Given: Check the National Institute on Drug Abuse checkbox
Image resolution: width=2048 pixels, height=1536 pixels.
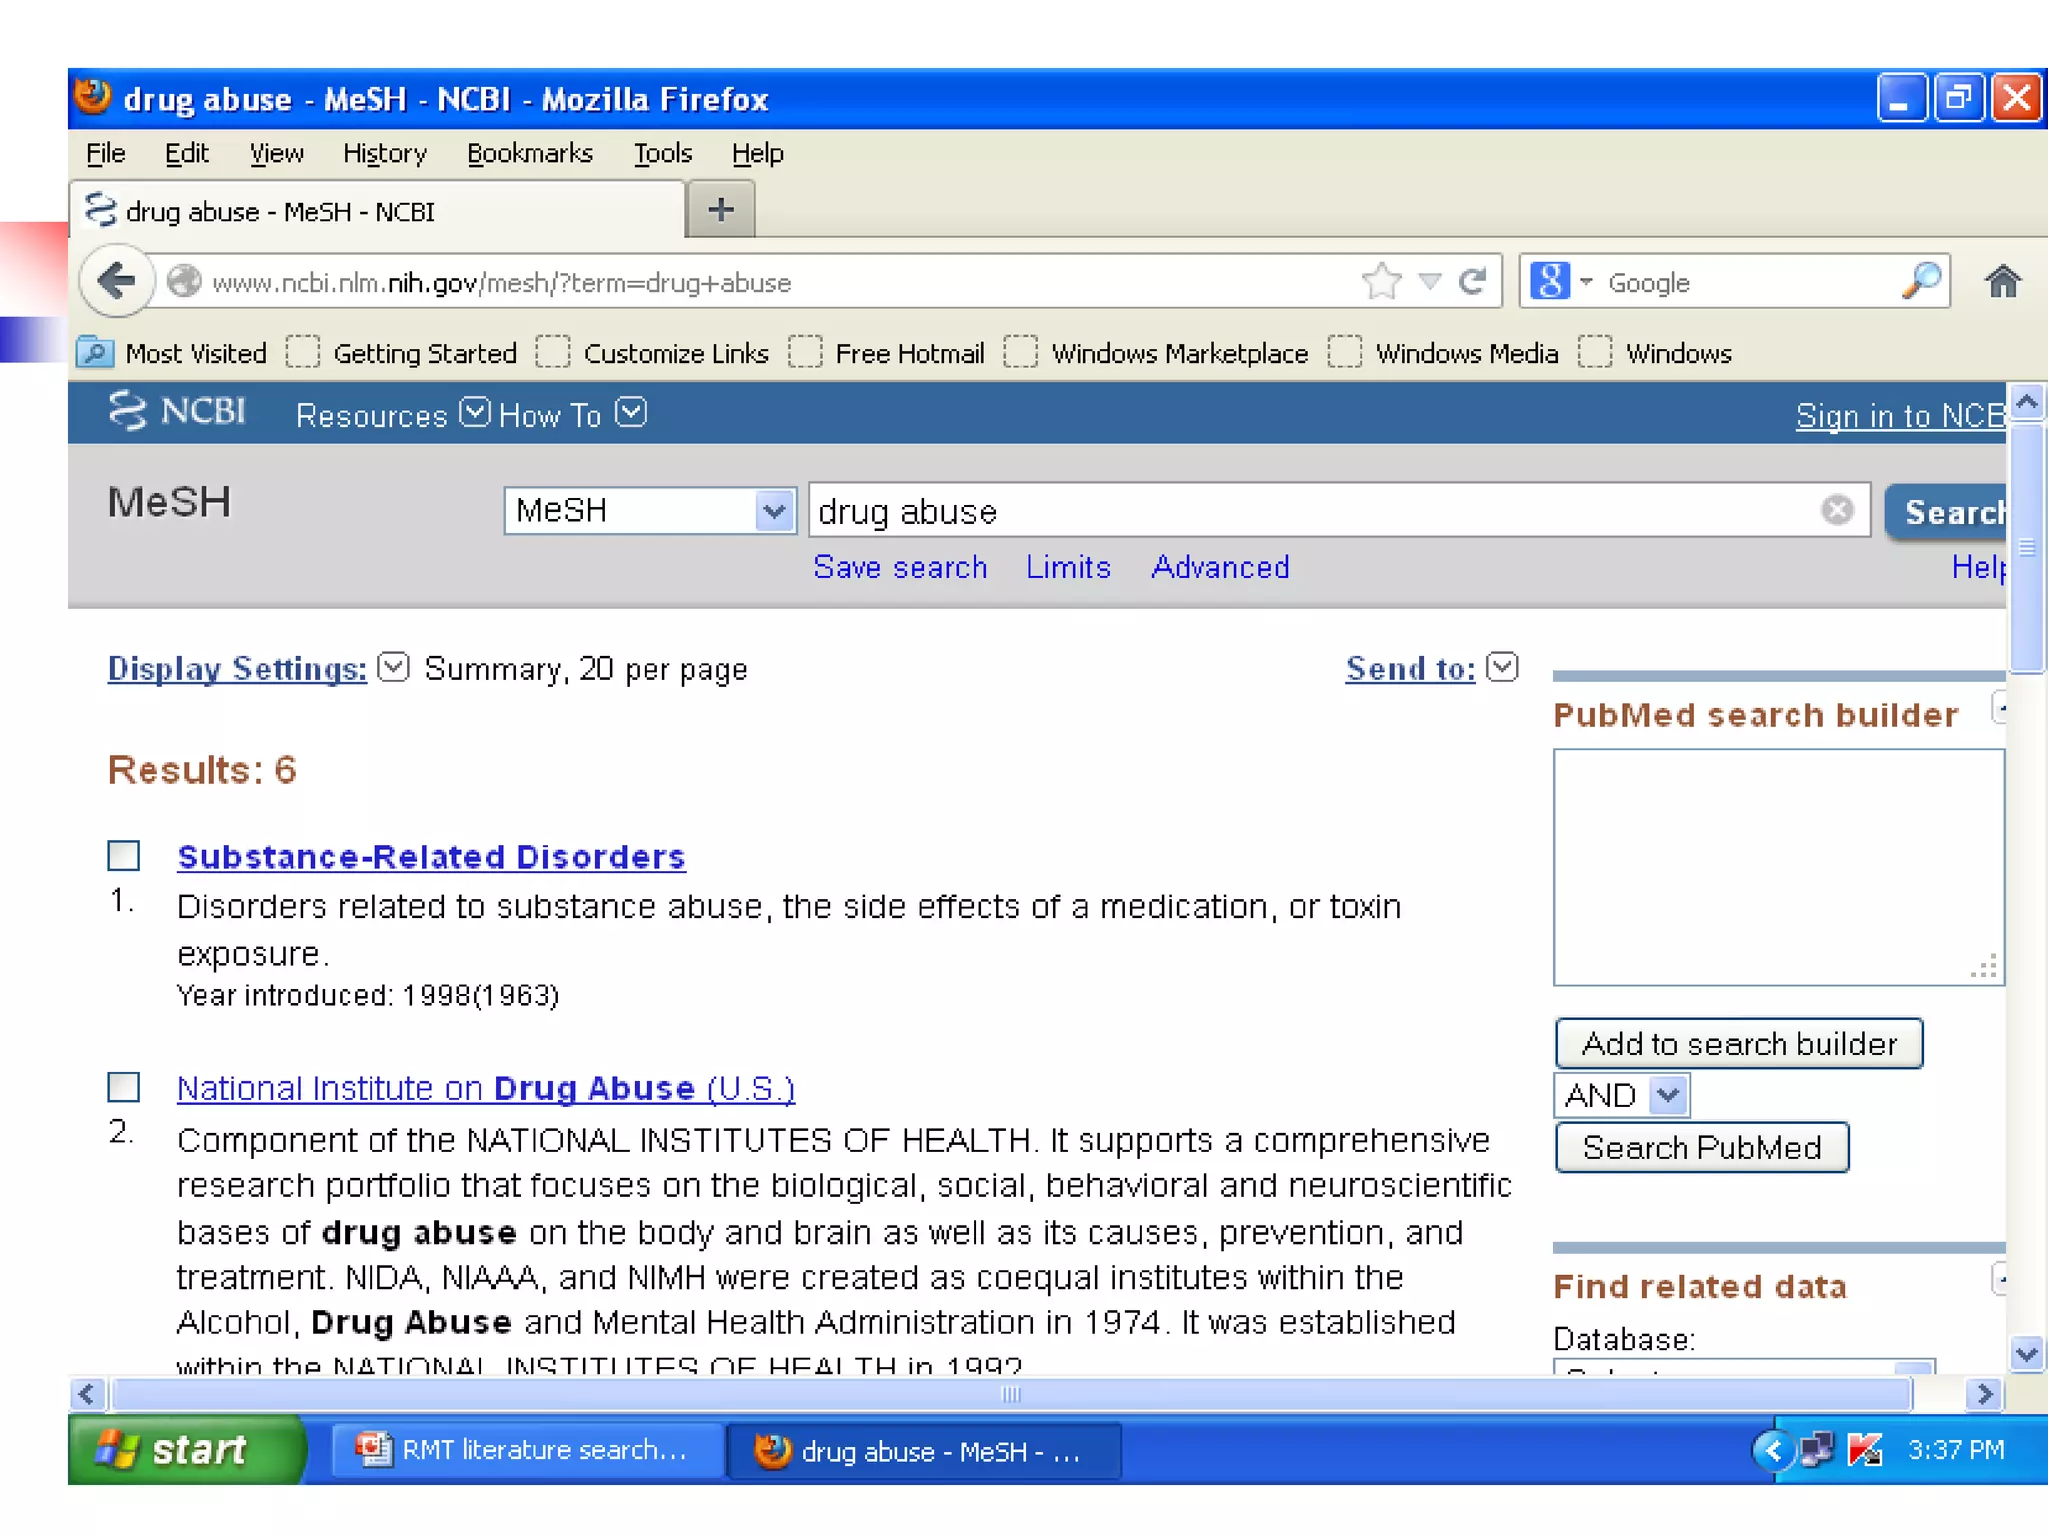Looking at the screenshot, I should pos(124,1087).
